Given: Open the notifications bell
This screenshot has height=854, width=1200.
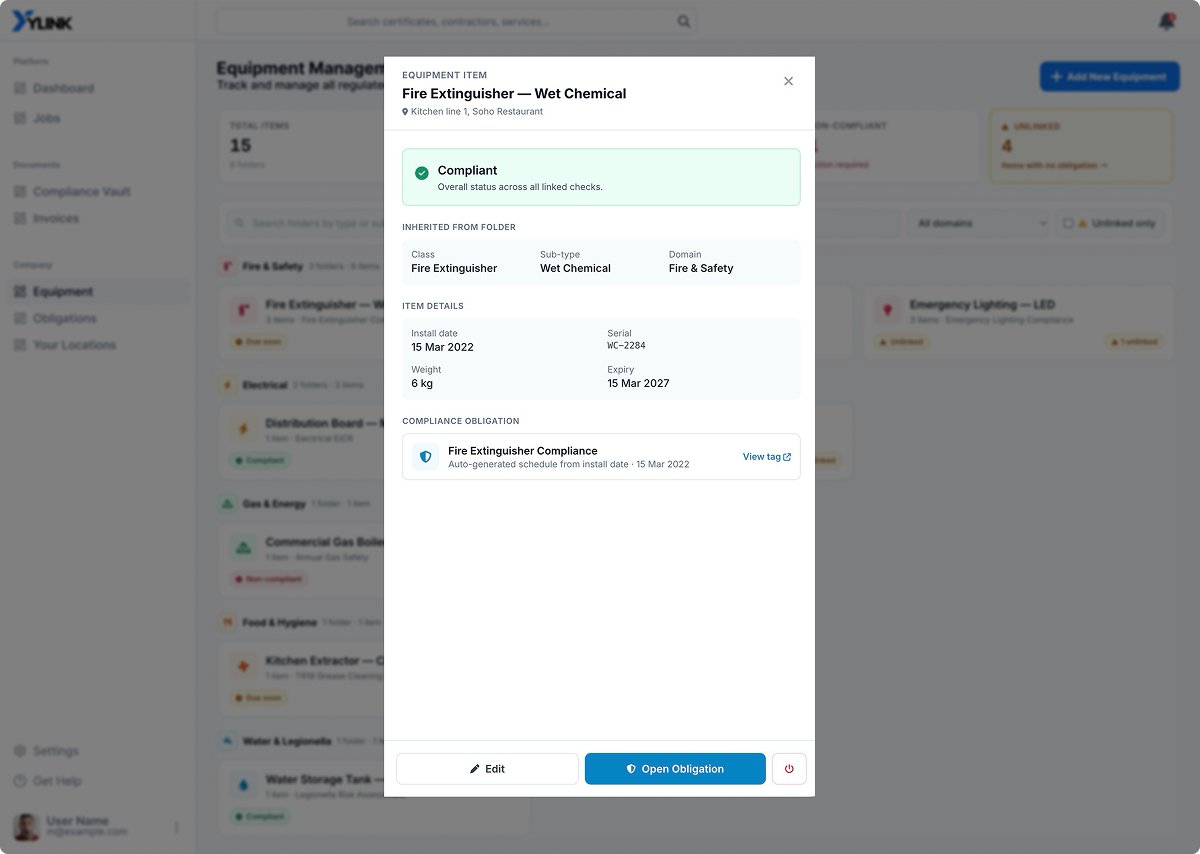Looking at the screenshot, I should click(1166, 21).
